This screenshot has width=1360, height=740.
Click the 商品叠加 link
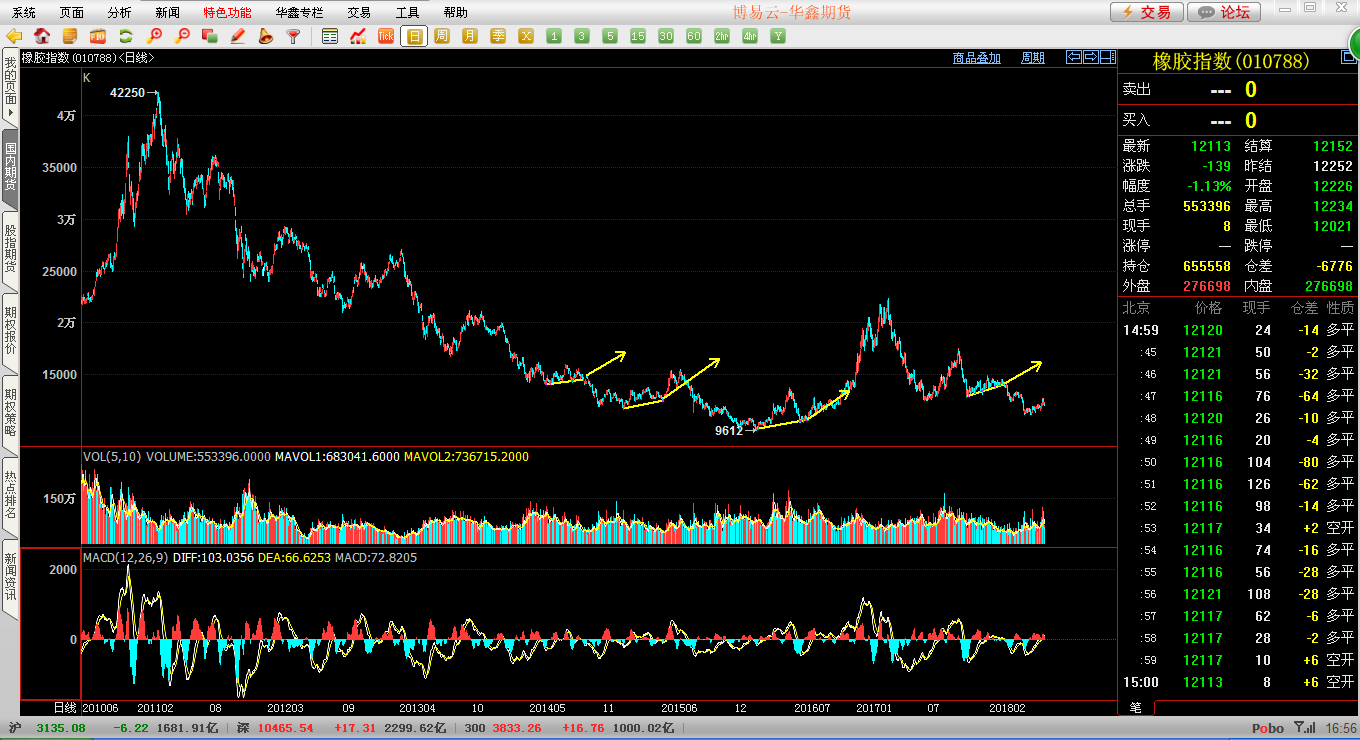(977, 58)
